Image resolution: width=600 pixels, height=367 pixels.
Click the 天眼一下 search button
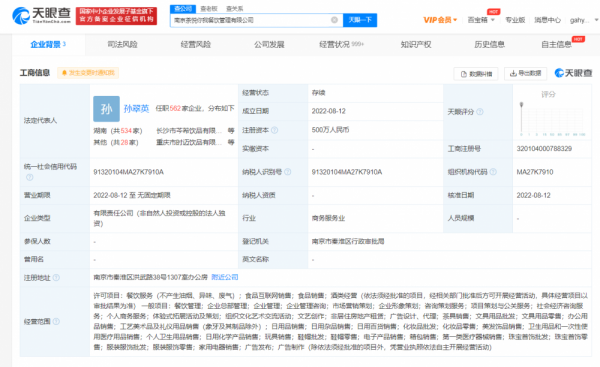pyautogui.click(x=360, y=20)
